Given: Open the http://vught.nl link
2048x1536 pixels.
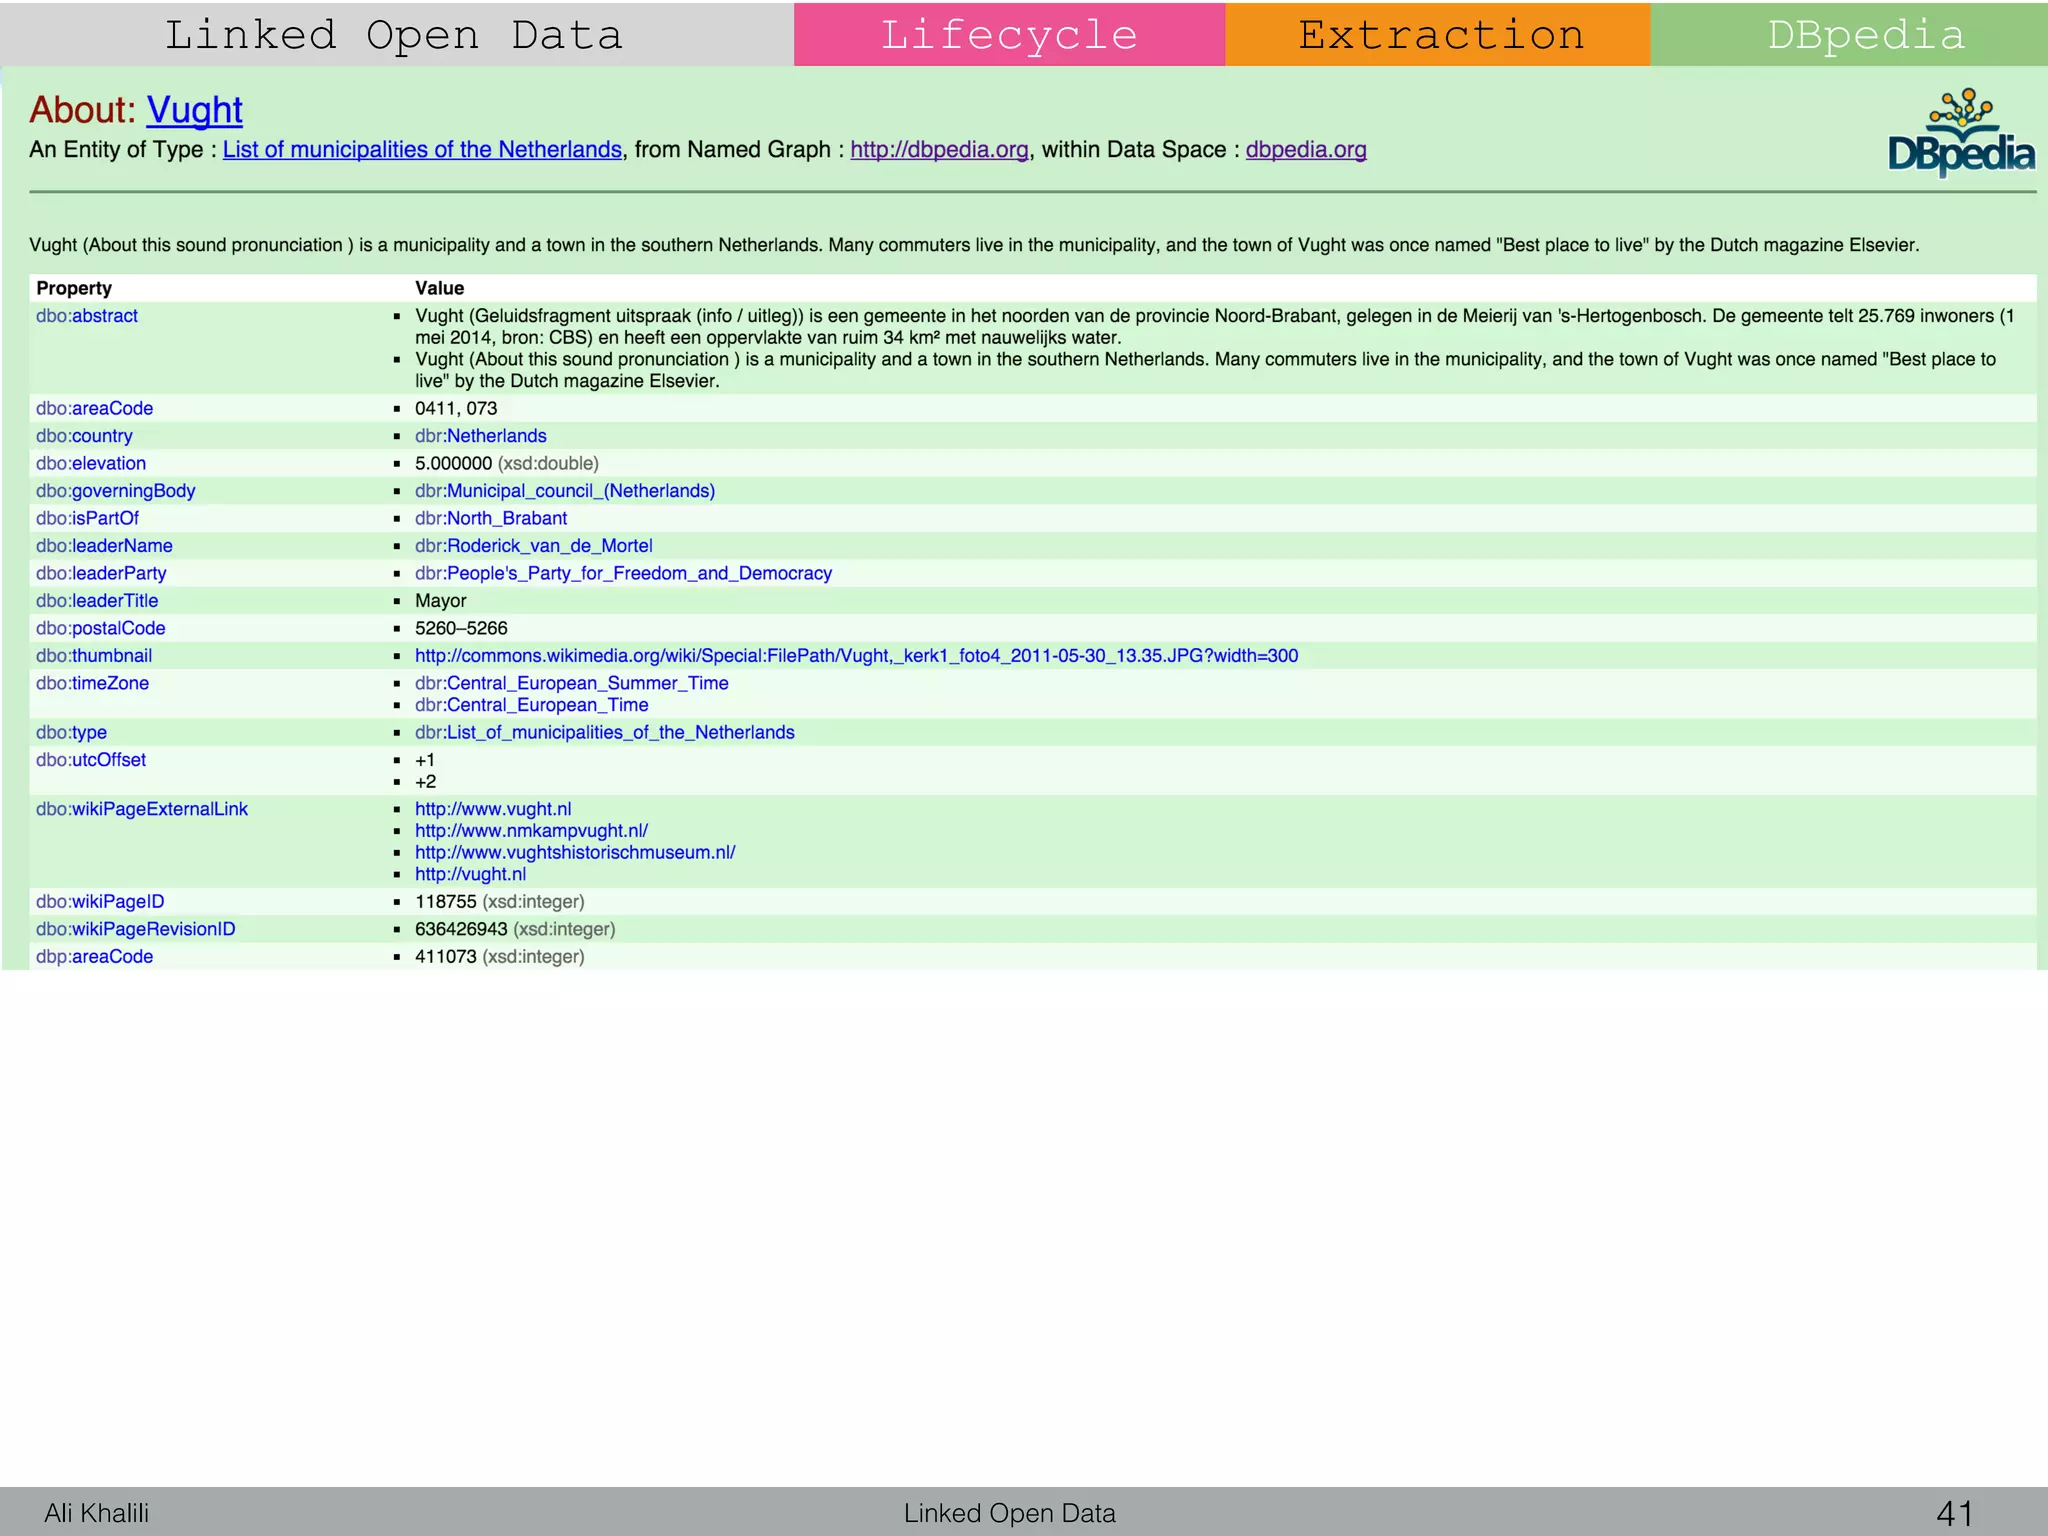Looking at the screenshot, I should 470,875.
